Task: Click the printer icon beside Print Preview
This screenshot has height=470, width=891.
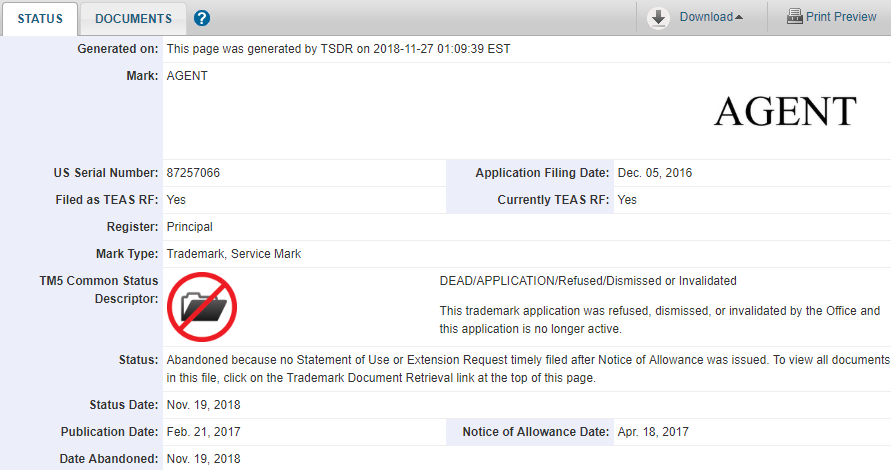Action: click(794, 16)
